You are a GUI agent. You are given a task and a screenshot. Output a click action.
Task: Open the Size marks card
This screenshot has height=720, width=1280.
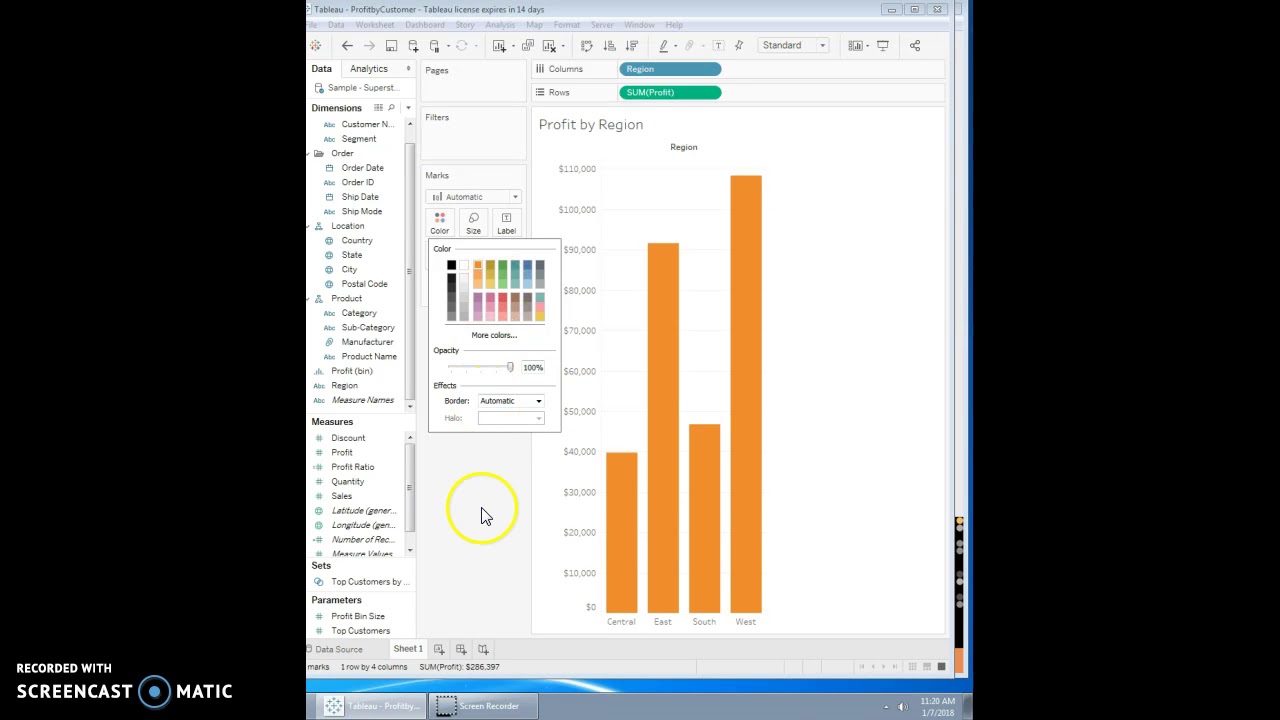coord(473,223)
